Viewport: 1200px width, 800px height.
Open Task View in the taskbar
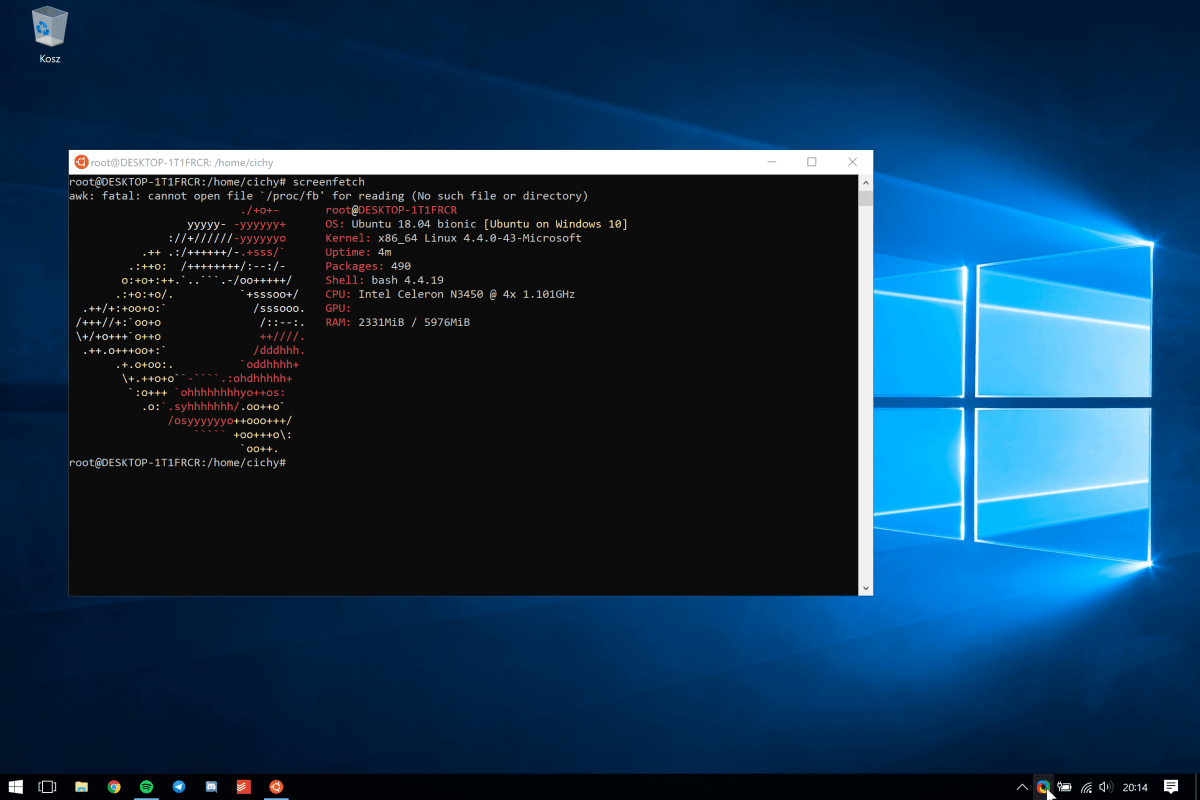coord(48,787)
